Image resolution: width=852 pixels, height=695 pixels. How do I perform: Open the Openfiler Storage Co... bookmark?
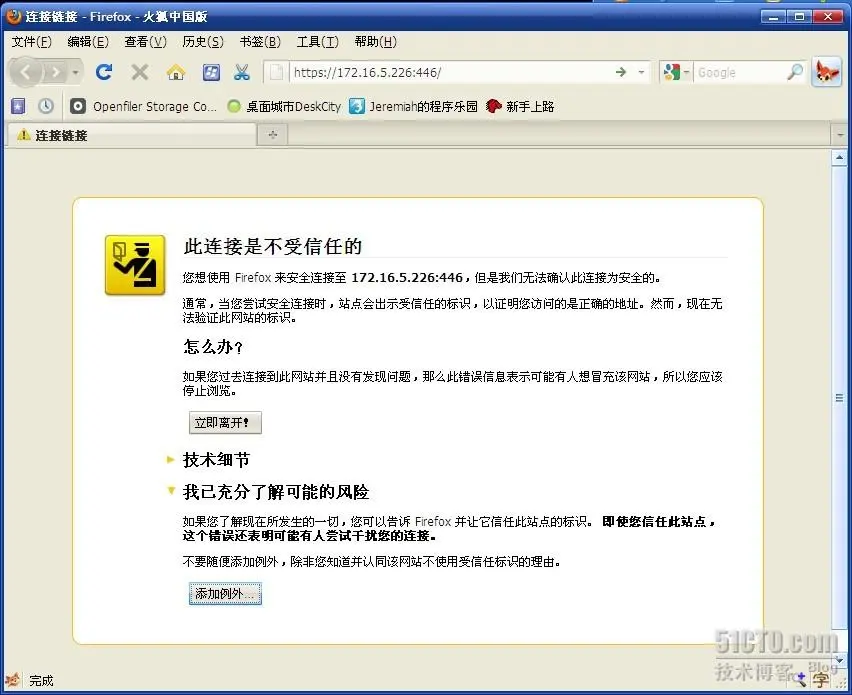point(143,107)
